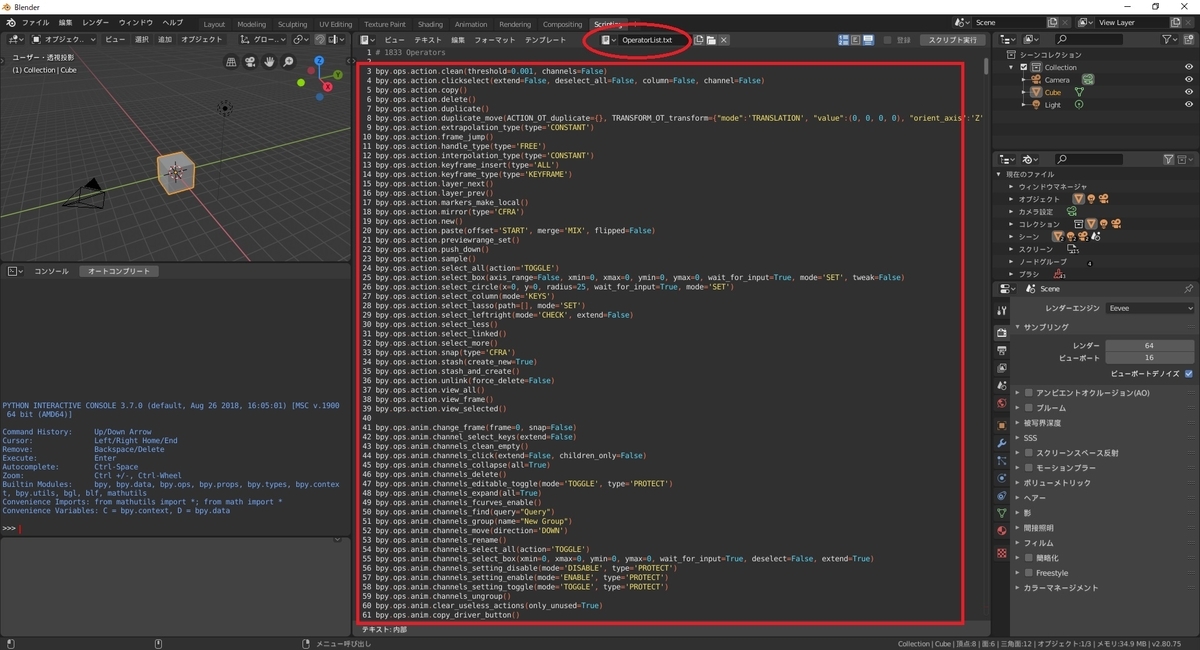Switch to the UV Editing workspace tab
The image size is (1200, 650).
click(x=336, y=24)
